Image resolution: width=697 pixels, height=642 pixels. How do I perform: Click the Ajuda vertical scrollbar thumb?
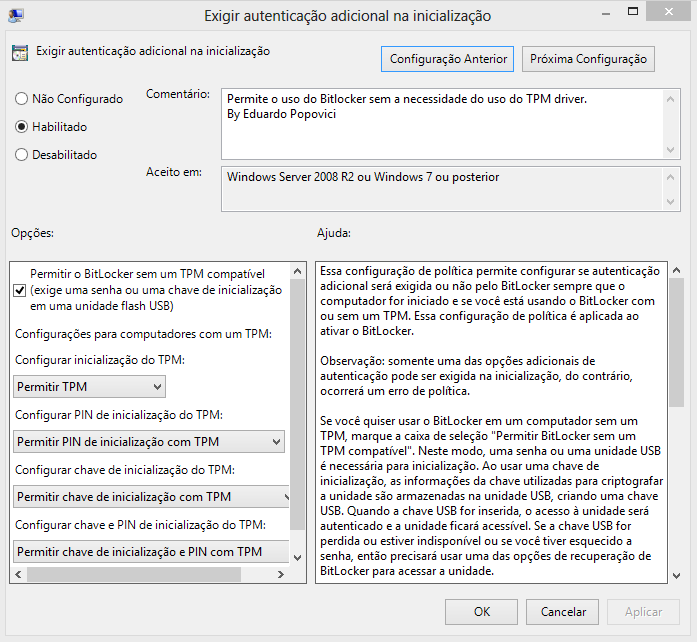pyautogui.click(x=677, y=342)
